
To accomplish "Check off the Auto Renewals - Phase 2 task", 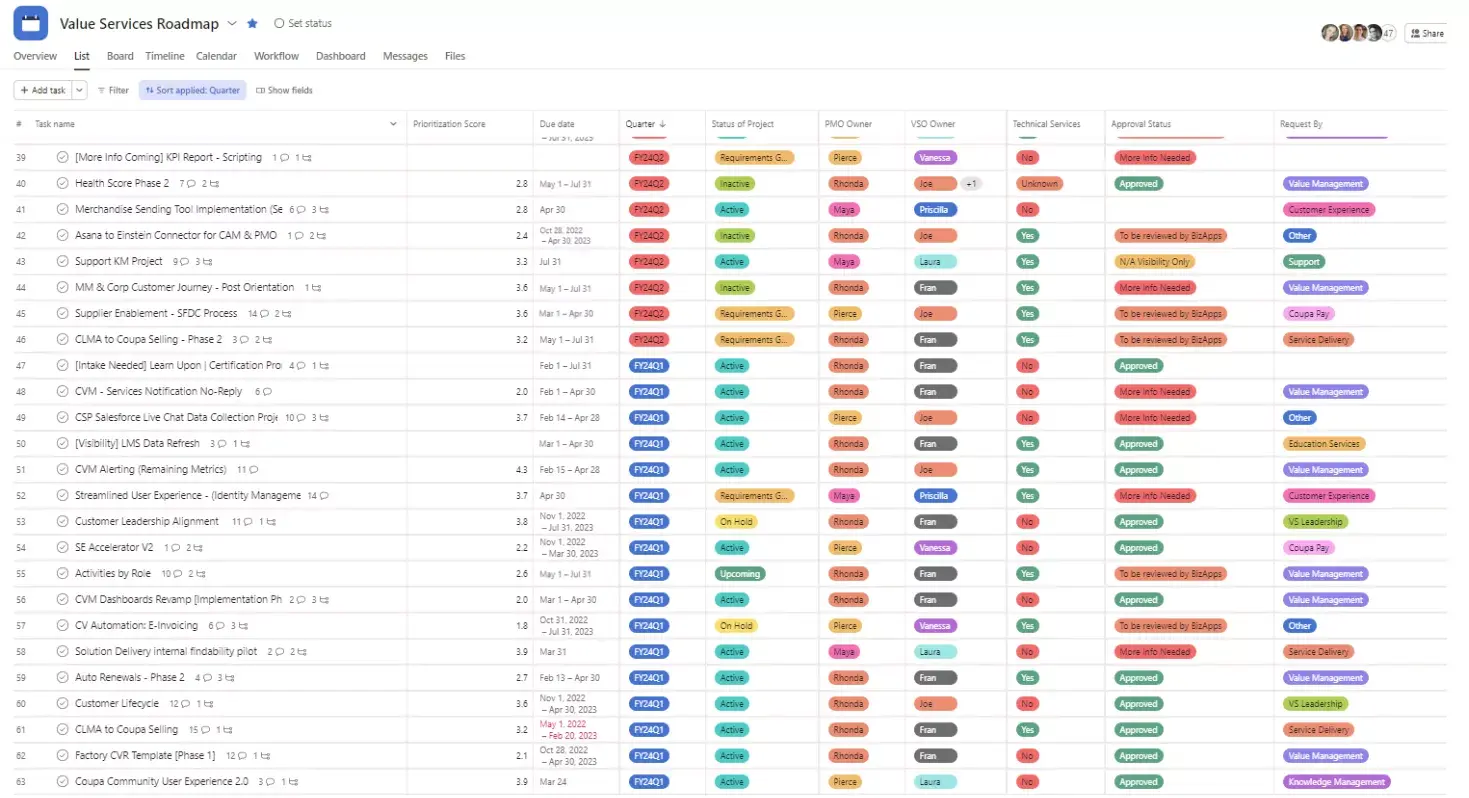I will [62, 678].
